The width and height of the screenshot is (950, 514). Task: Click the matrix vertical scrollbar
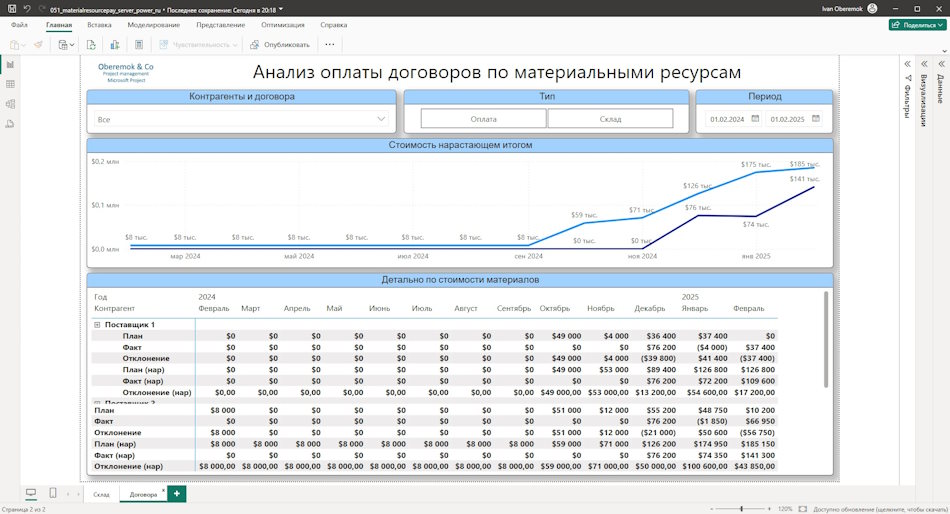tap(825, 339)
